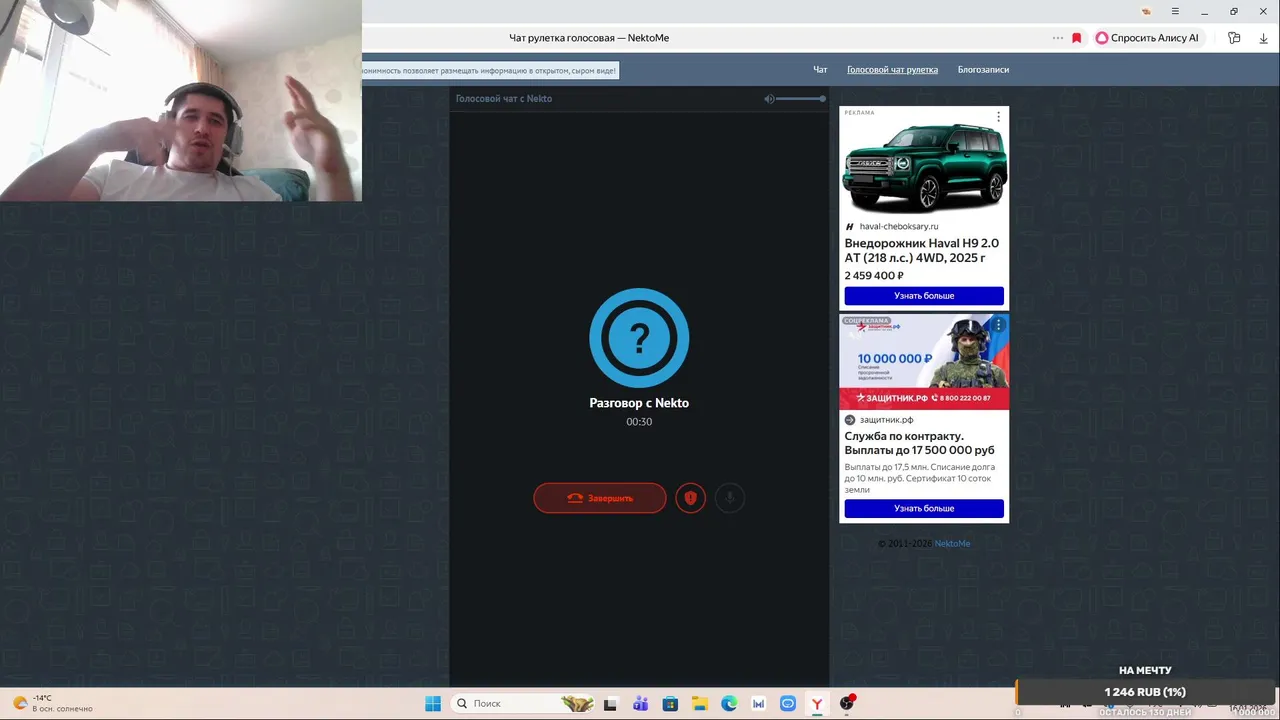Open Microsoft Teams from the taskbar
Screen dimensions: 1280x720
pyautogui.click(x=640, y=704)
